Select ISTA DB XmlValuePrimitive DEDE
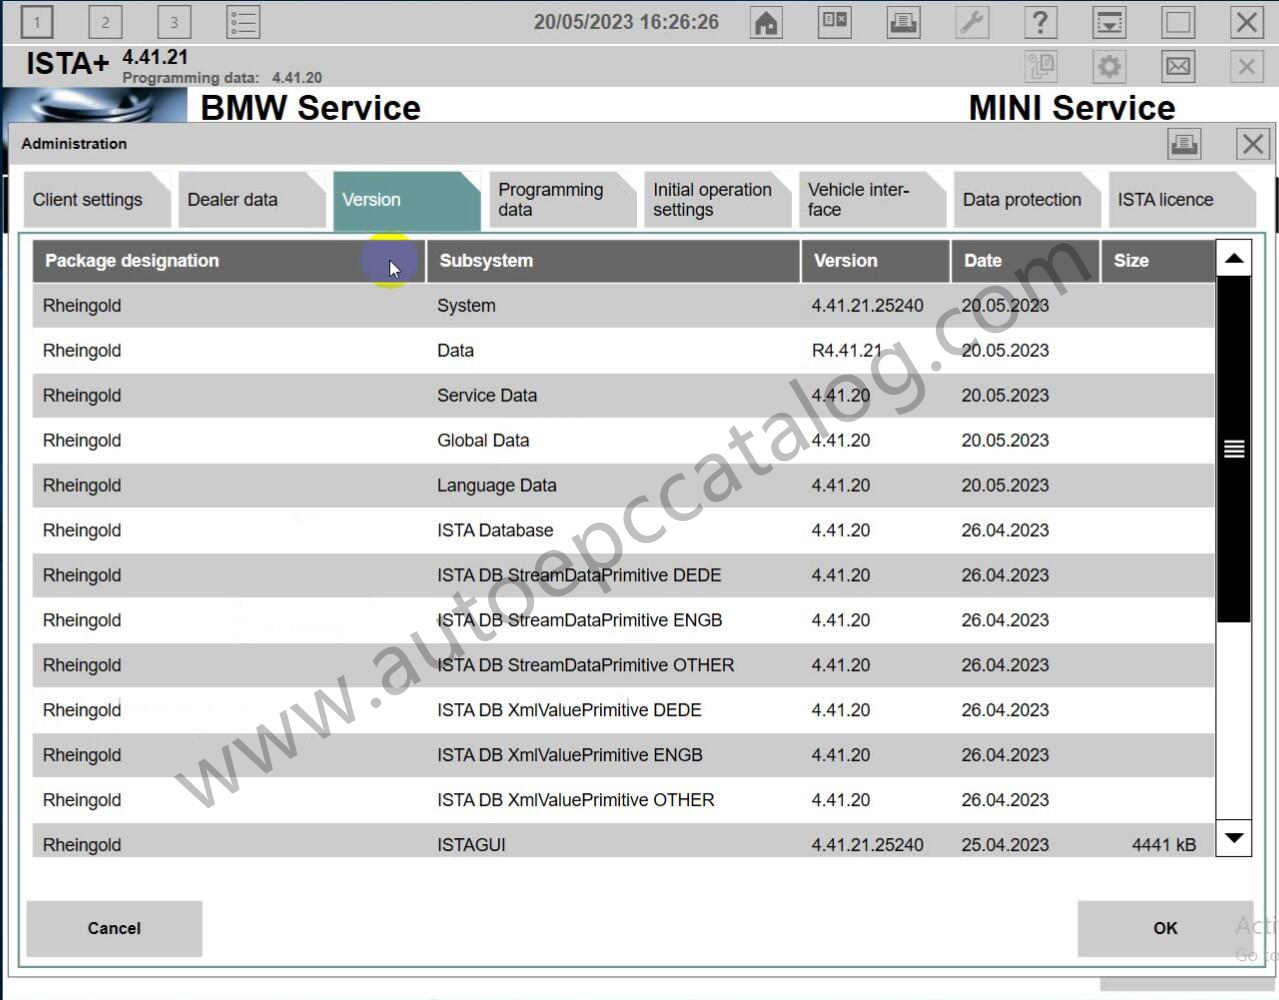 [623, 711]
